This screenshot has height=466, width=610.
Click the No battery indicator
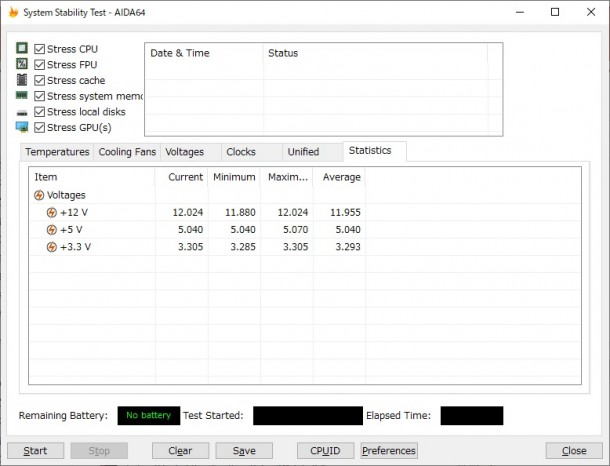coord(149,415)
